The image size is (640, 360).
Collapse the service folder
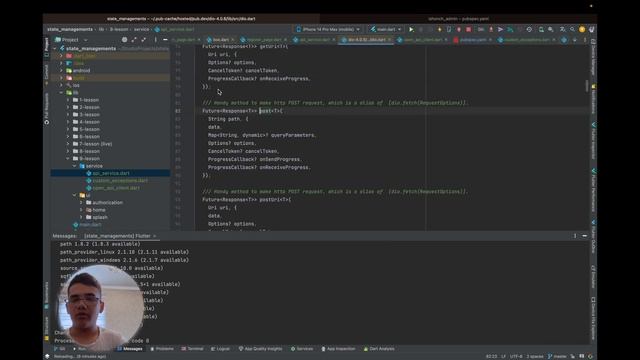pos(75,166)
